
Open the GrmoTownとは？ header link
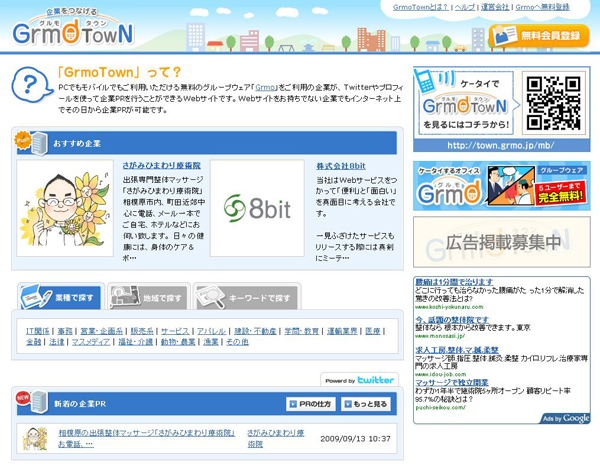point(421,7)
